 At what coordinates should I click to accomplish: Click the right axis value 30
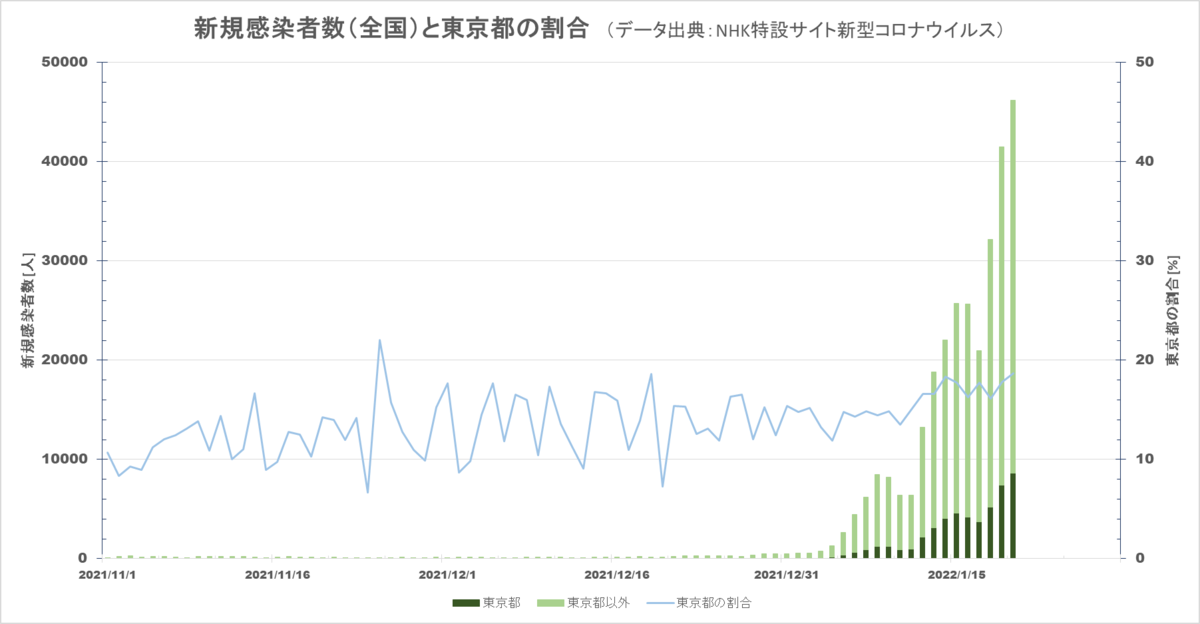[x=1144, y=260]
